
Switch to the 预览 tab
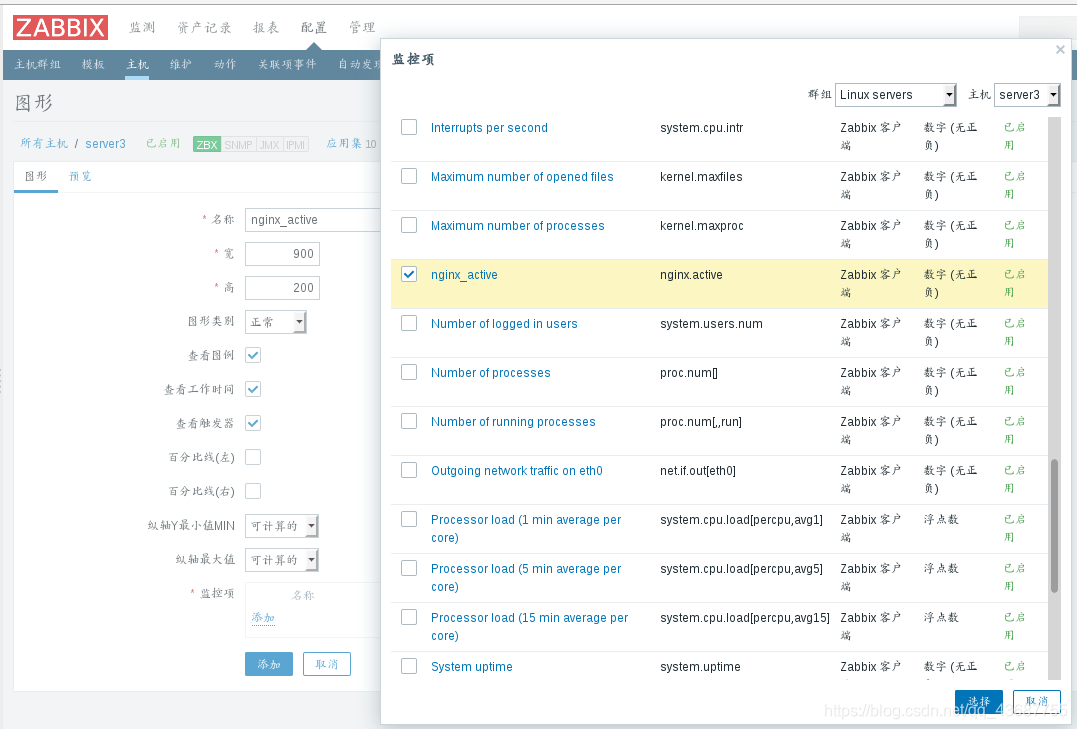[80, 177]
